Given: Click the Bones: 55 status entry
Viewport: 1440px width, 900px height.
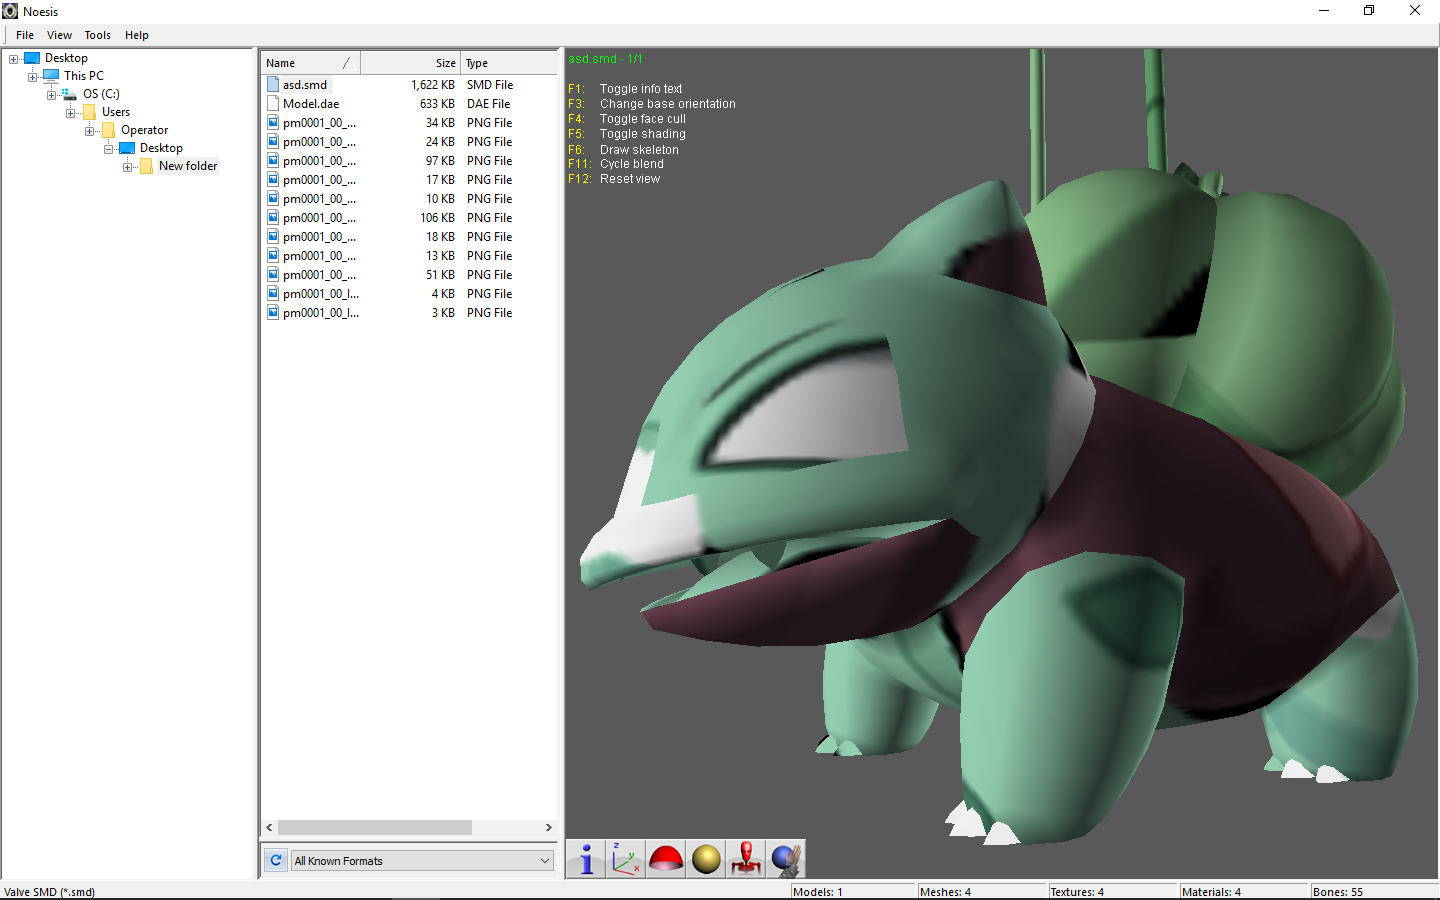Looking at the screenshot, I should tap(1374, 892).
